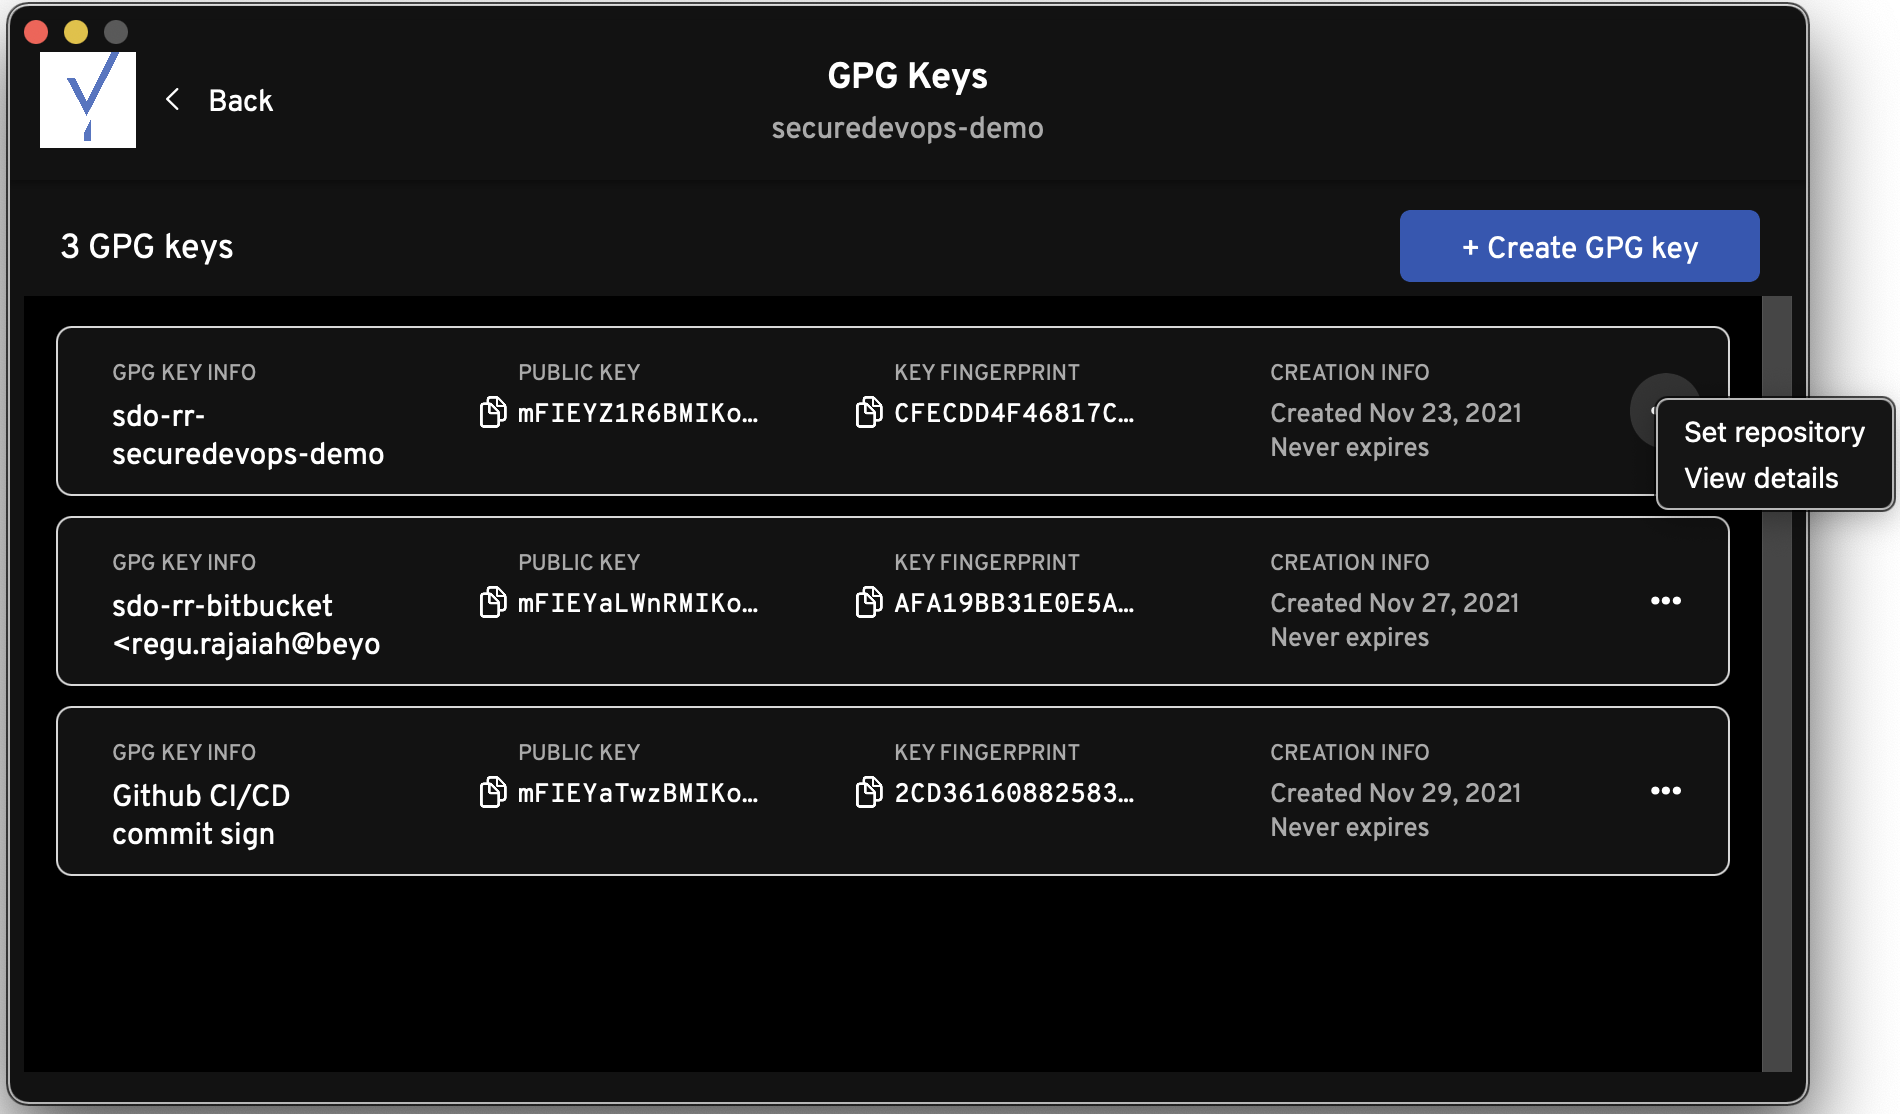Viewport: 1900px width, 1114px height.
Task: Click the Create GPG key button
Action: coord(1579,247)
